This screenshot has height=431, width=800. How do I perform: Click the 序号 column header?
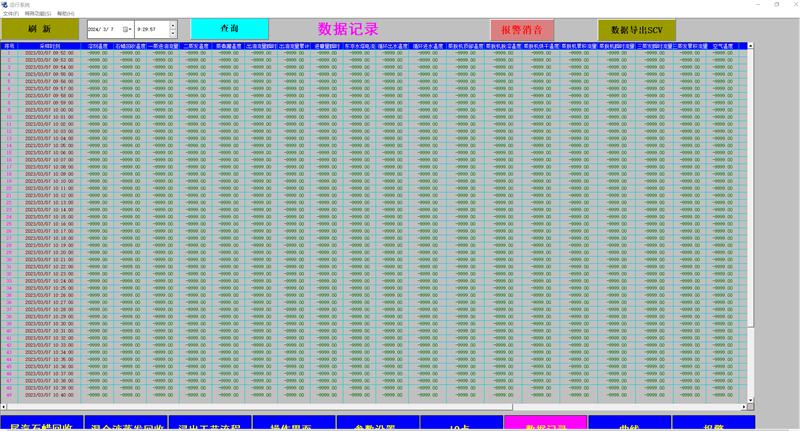[9, 46]
